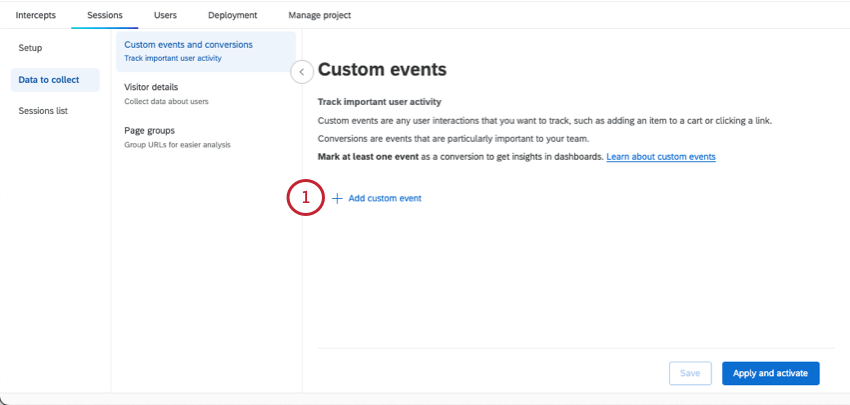Switch to the Intercepts tab
The width and height of the screenshot is (850, 405).
click(36, 15)
